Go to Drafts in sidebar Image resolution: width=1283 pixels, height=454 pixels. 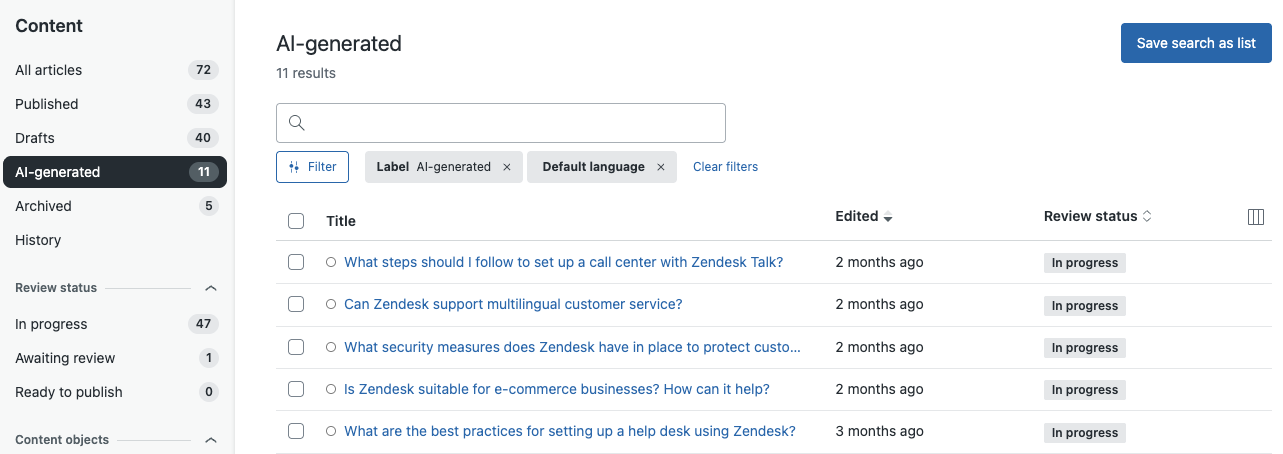35,138
